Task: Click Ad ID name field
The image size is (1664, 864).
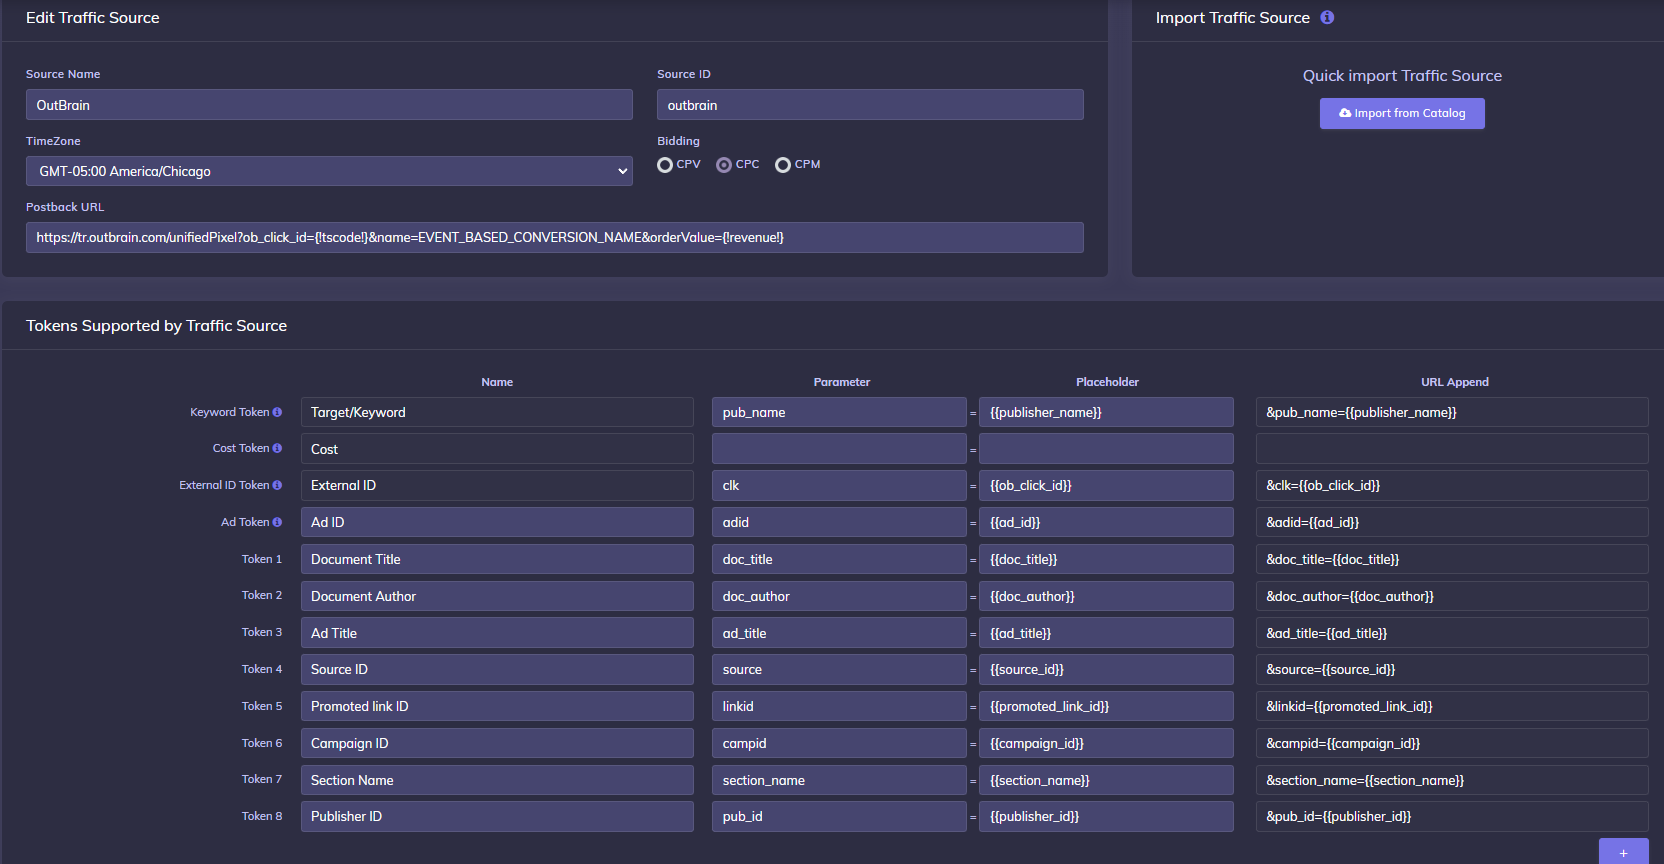Action: (x=497, y=522)
